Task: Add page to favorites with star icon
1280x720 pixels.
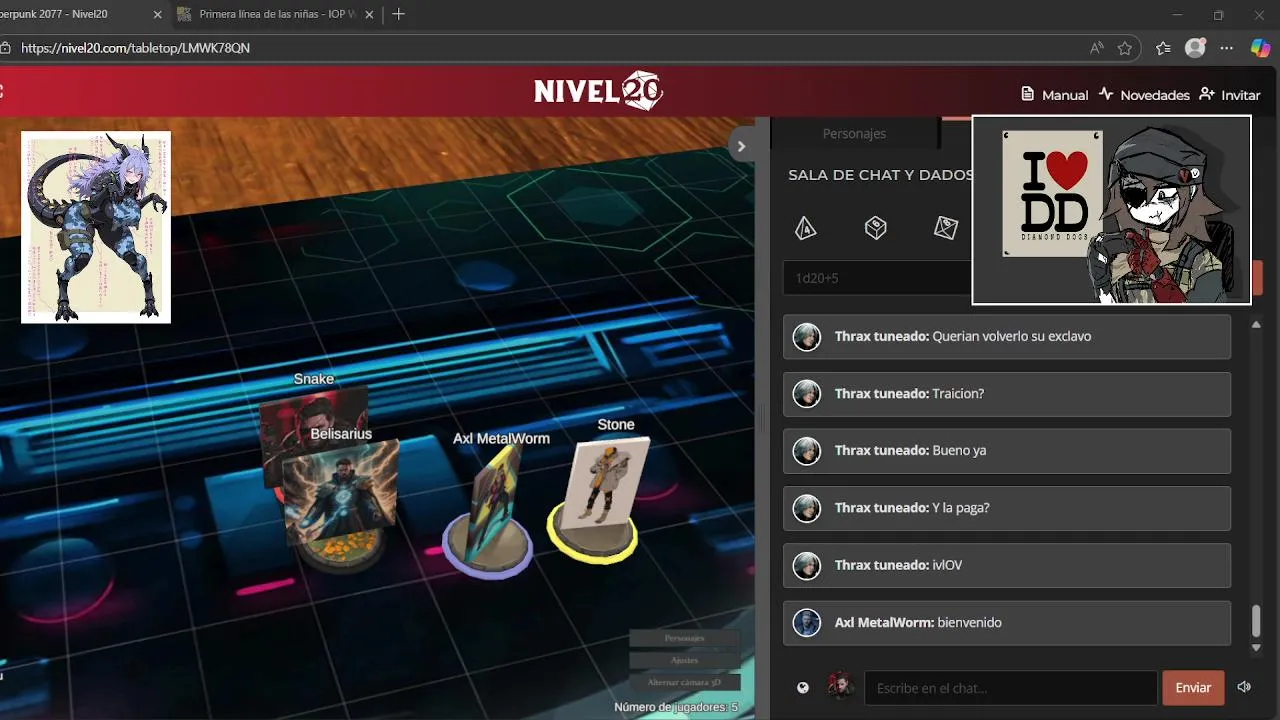Action: pyautogui.click(x=1125, y=48)
